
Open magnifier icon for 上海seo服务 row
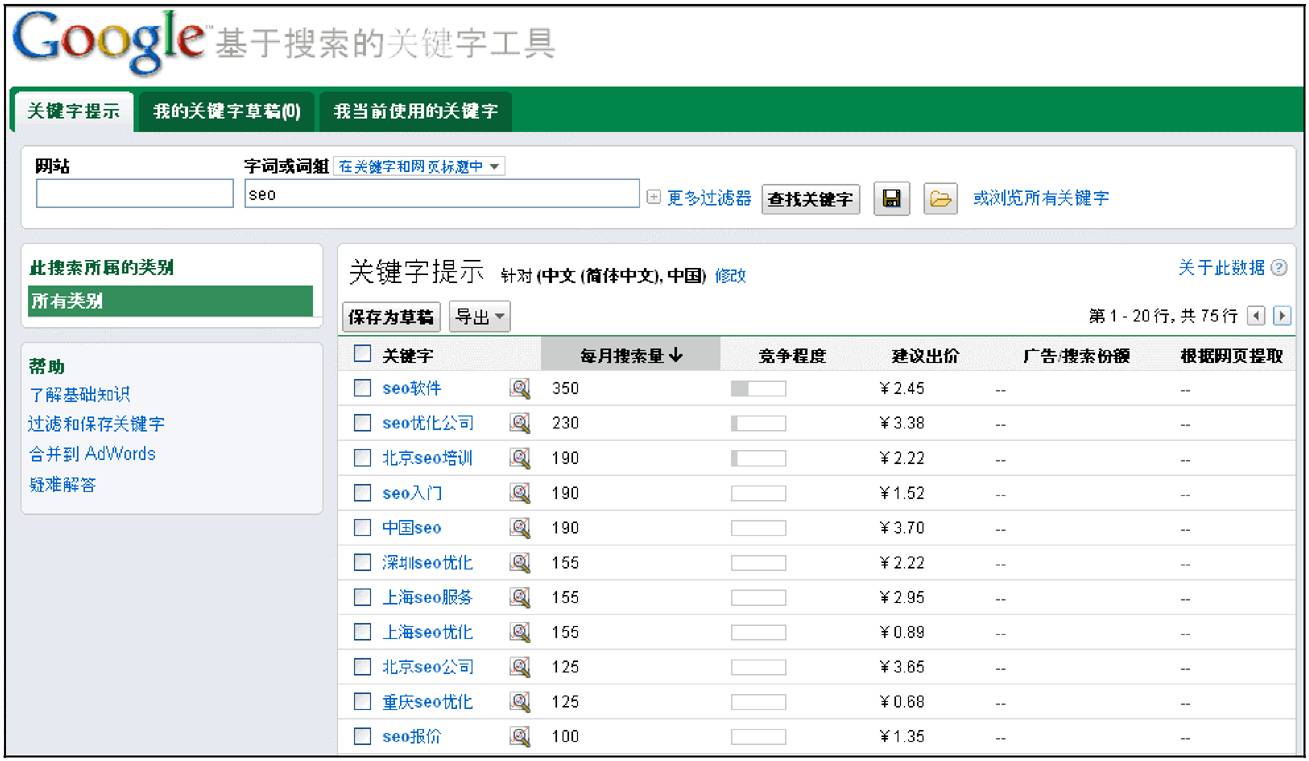[520, 597]
